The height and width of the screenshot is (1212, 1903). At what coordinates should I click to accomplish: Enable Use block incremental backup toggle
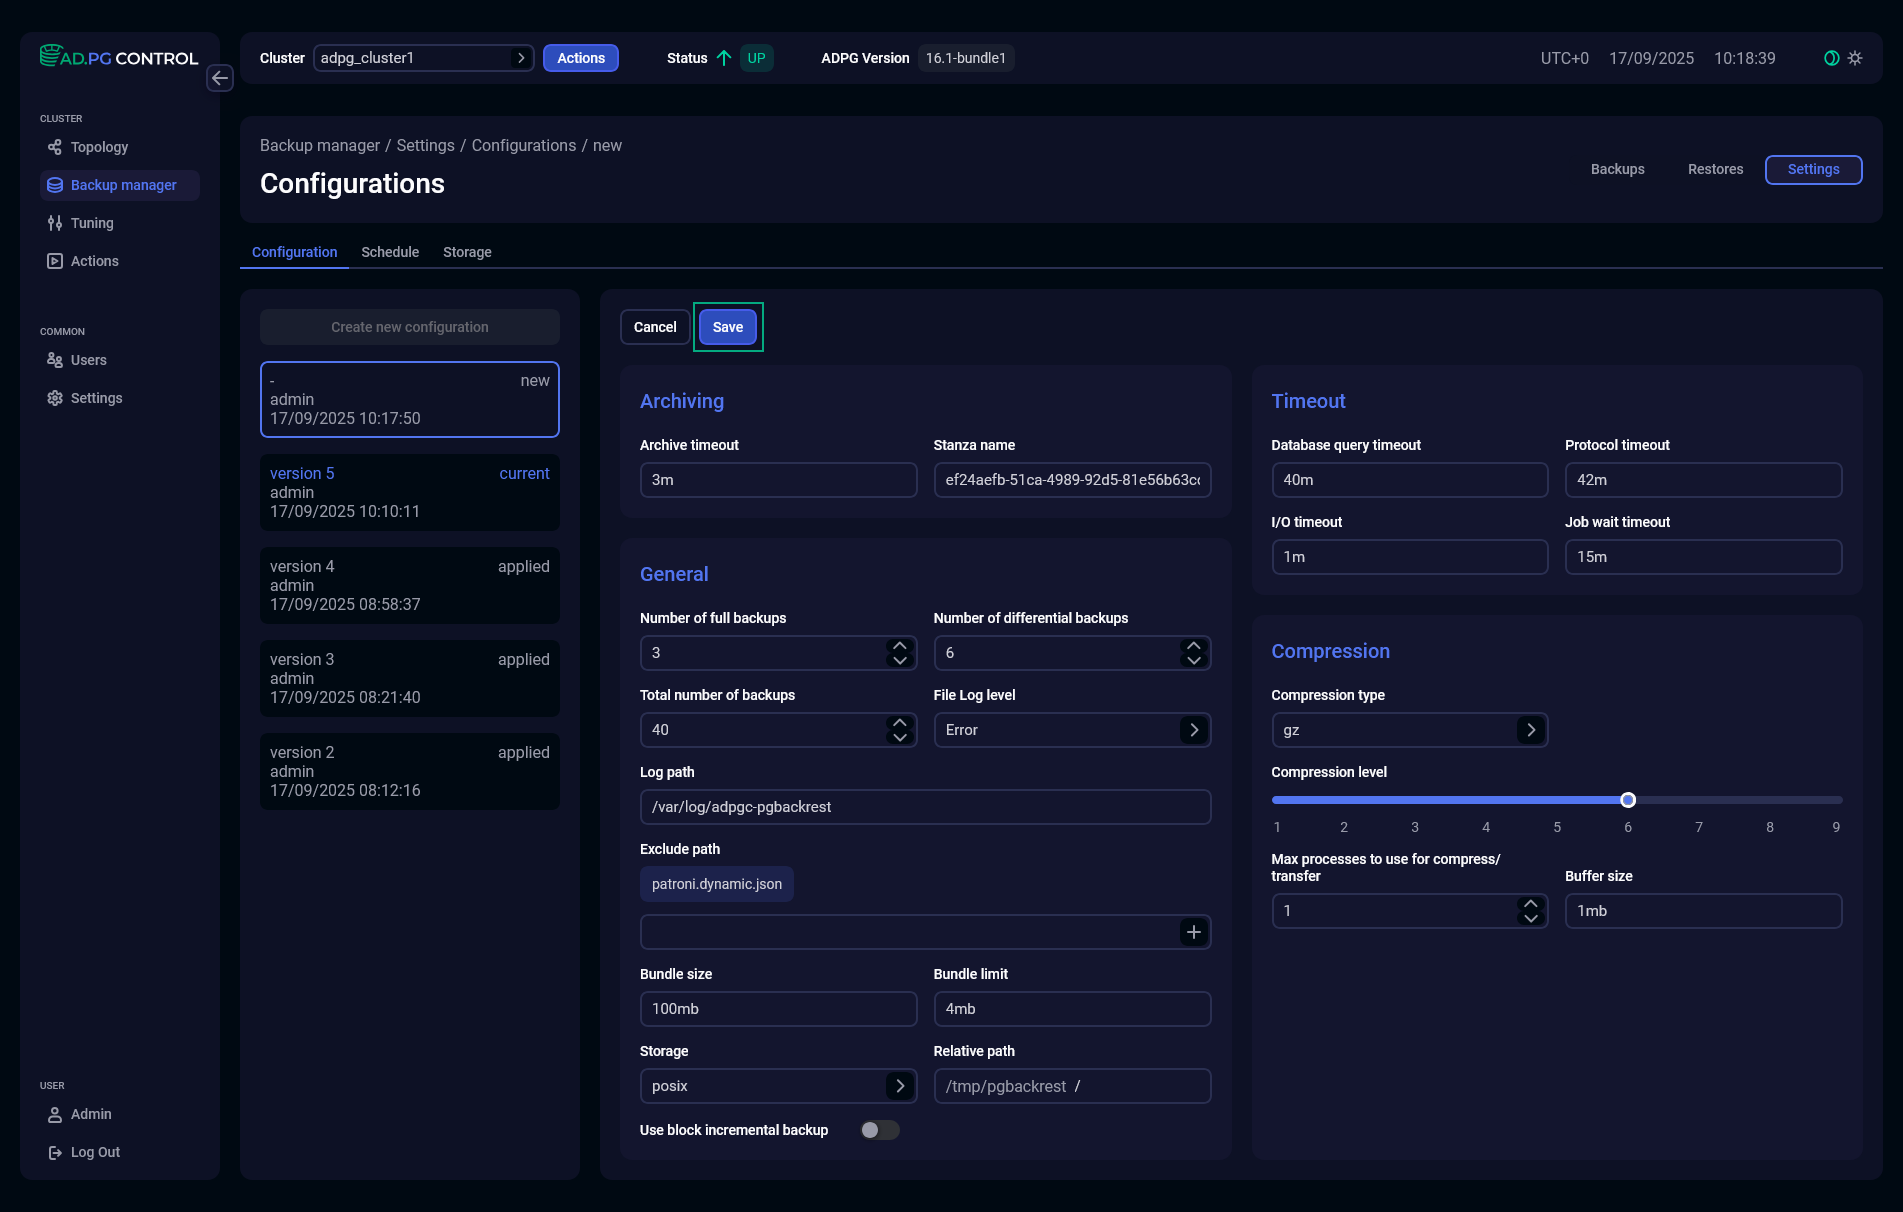click(879, 1130)
